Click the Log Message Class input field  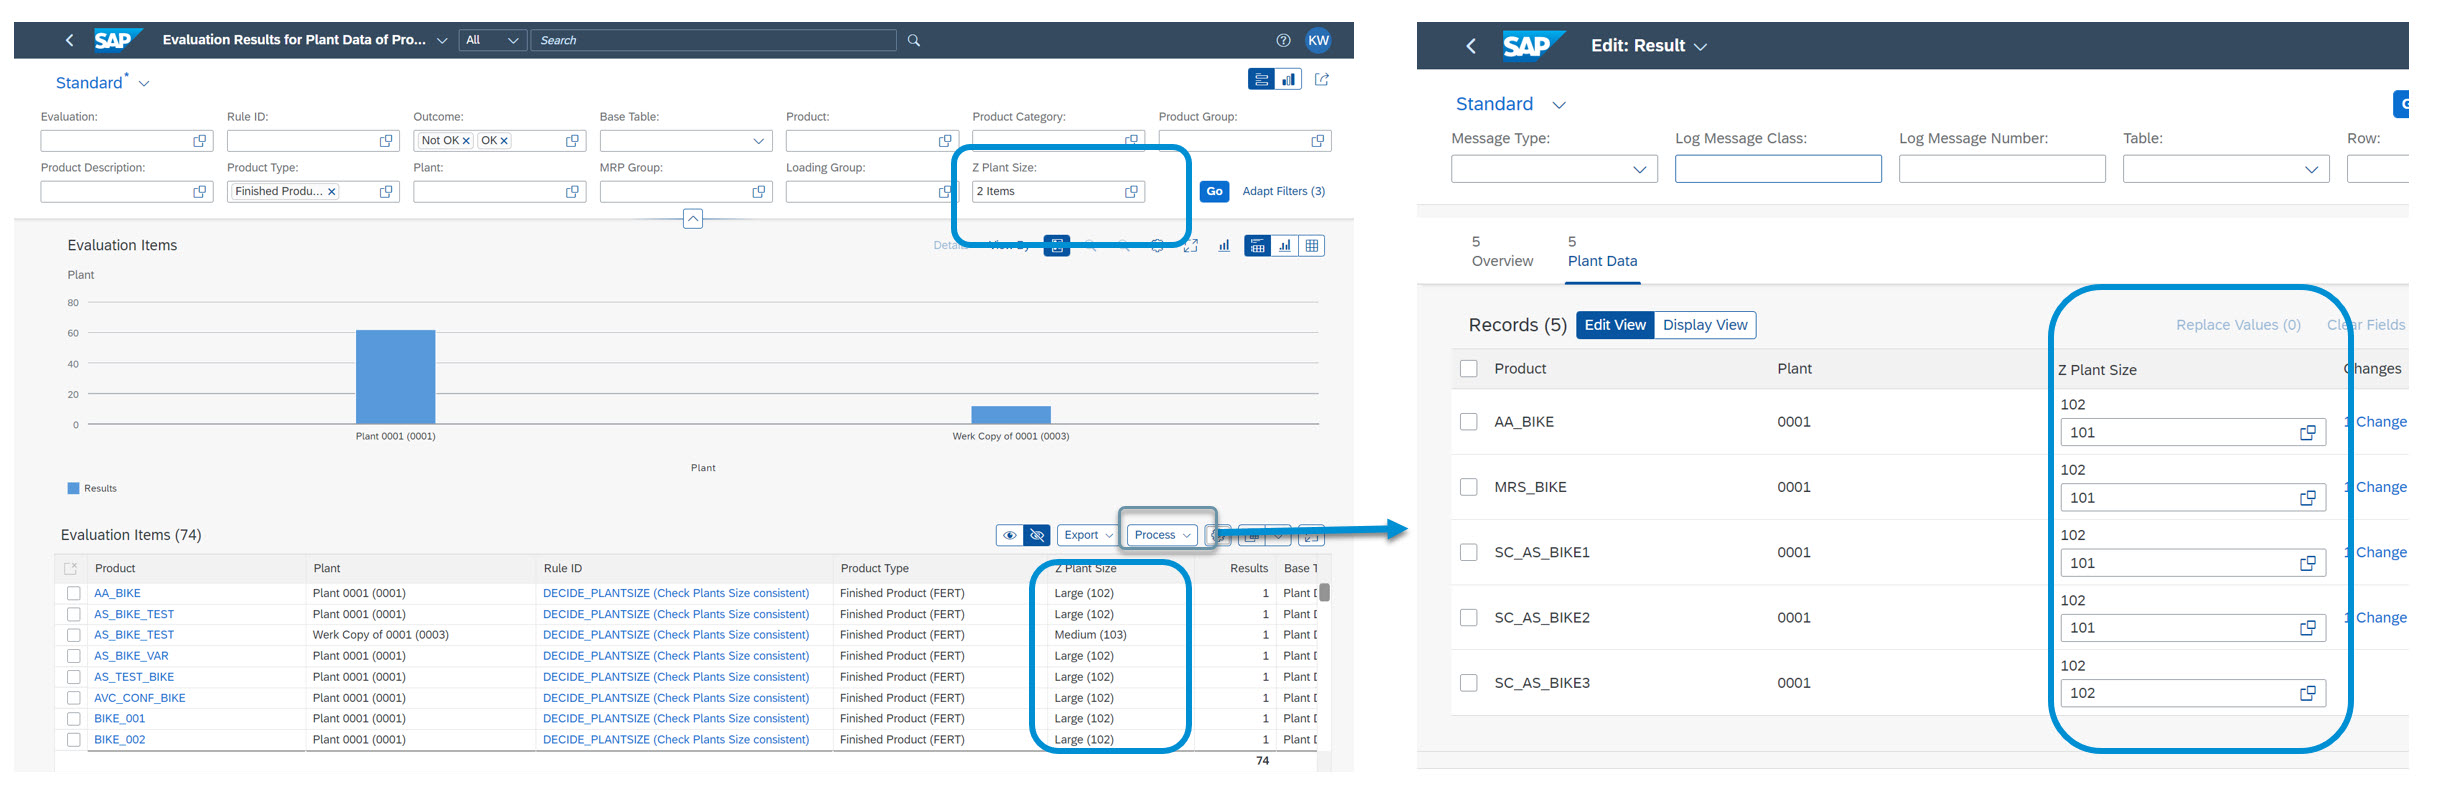pos(1778,169)
